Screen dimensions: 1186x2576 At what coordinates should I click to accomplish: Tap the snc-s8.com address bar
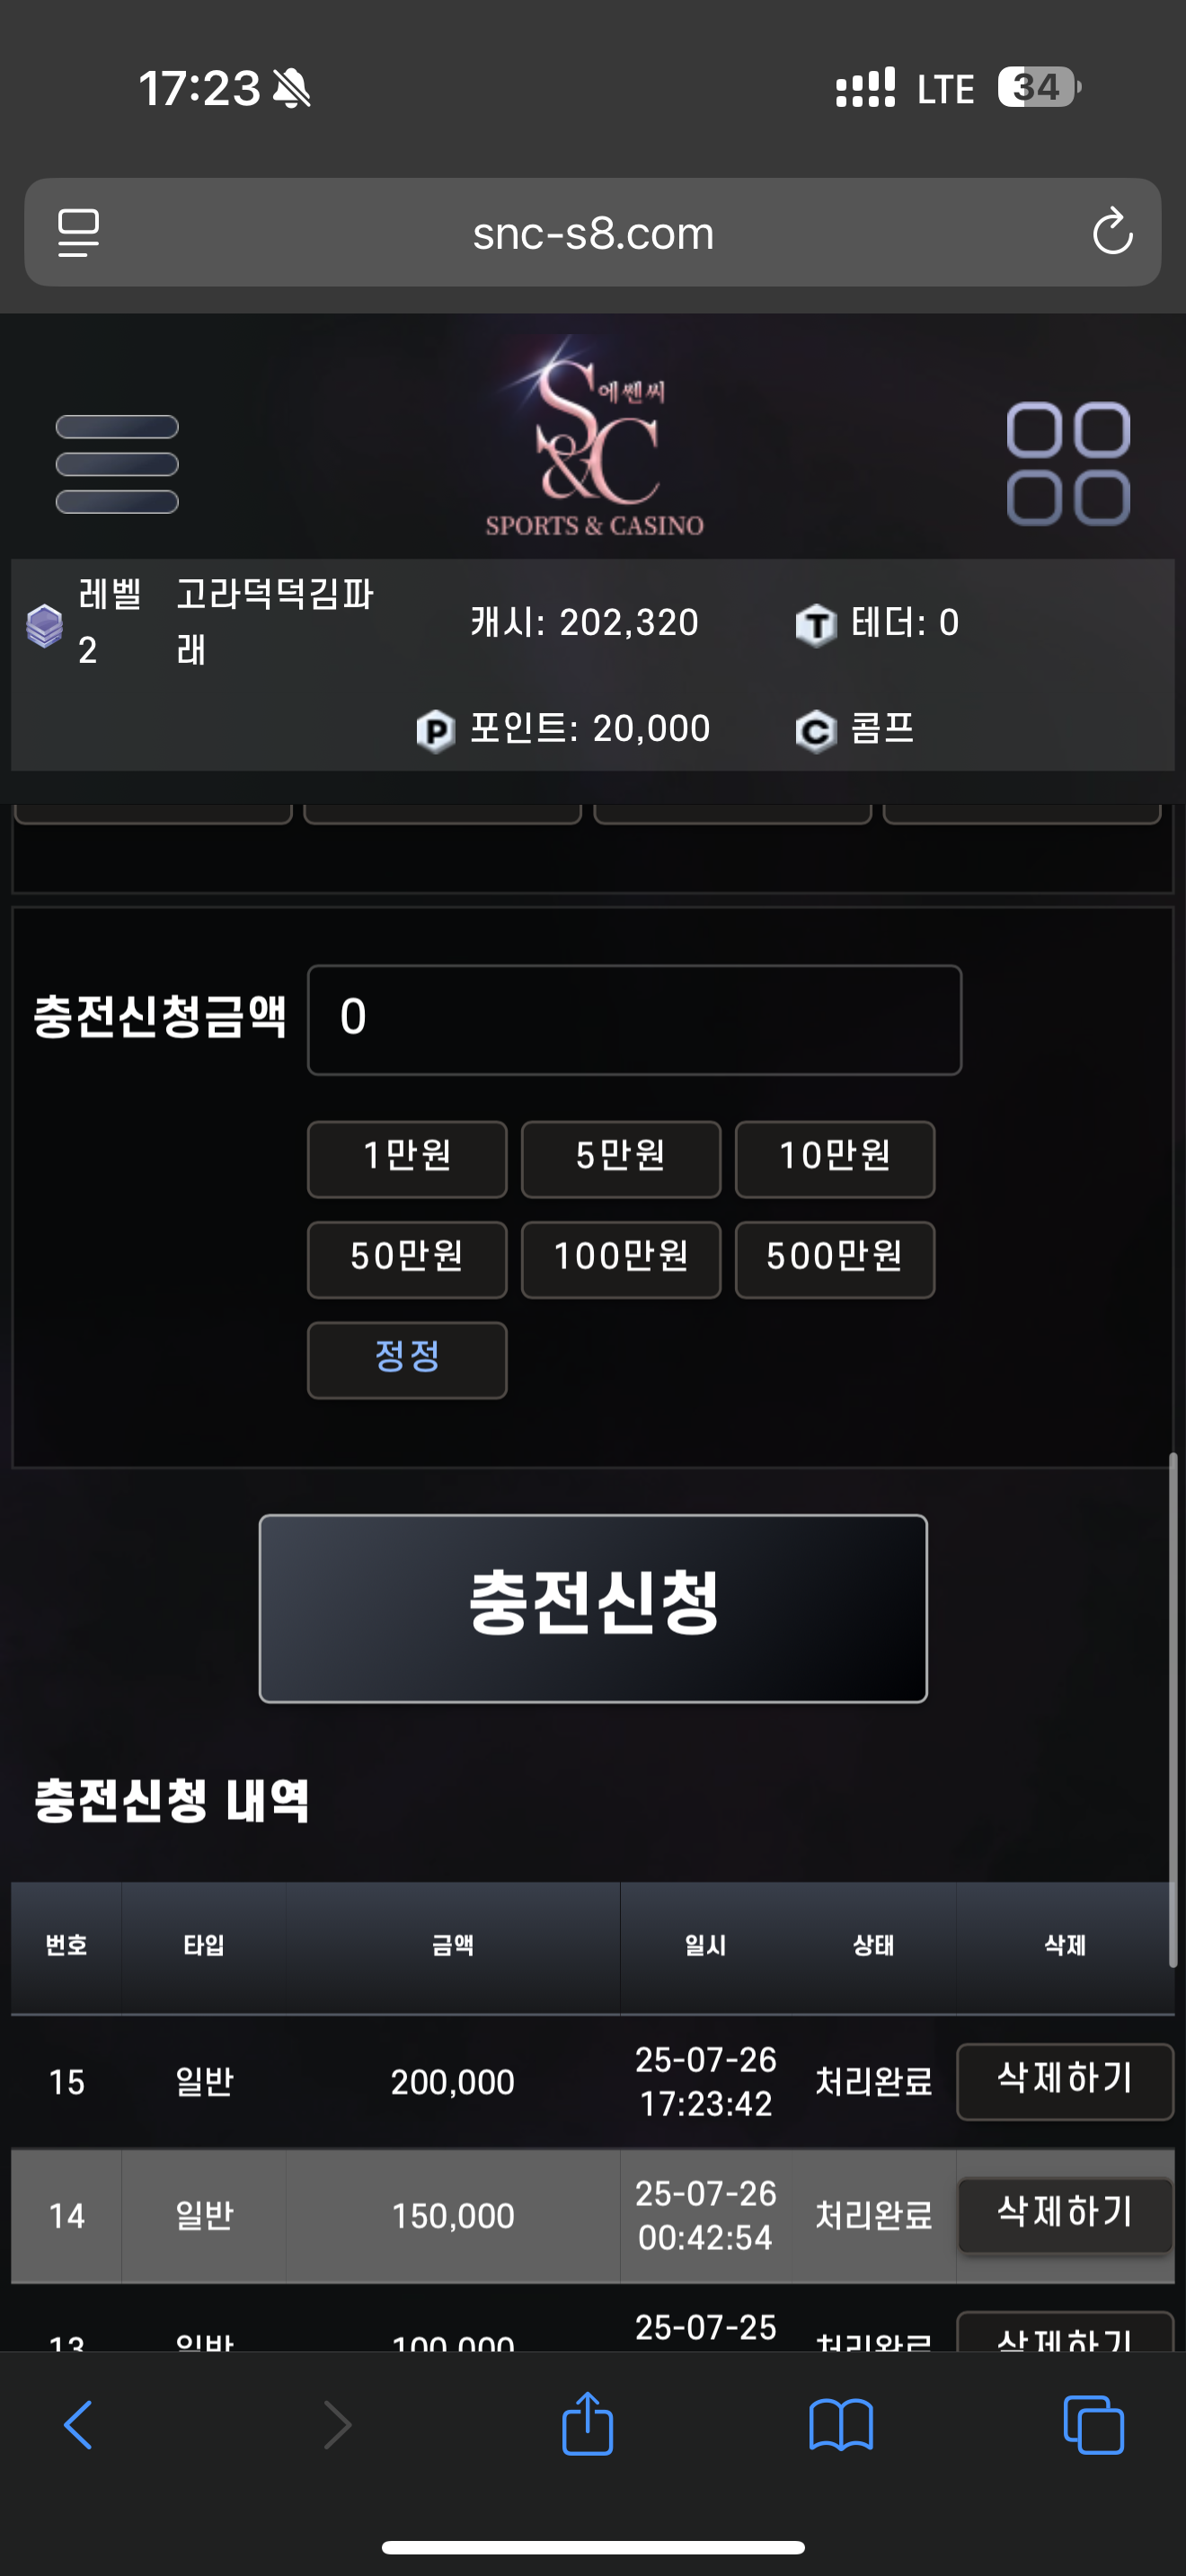click(593, 232)
